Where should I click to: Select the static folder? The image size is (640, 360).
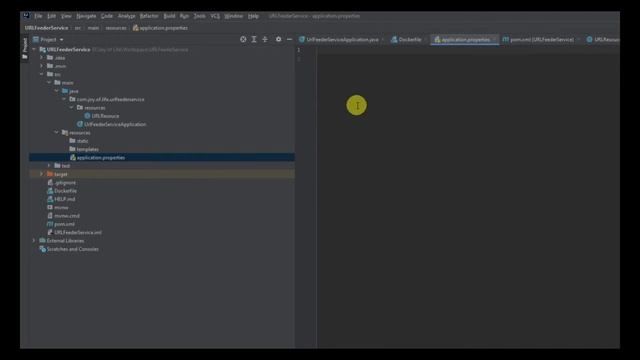coord(79,141)
